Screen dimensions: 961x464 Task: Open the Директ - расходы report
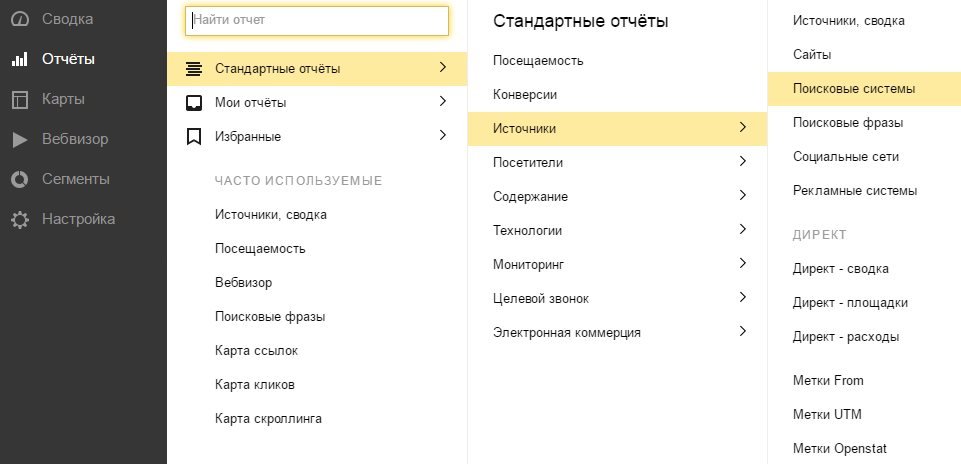(846, 337)
